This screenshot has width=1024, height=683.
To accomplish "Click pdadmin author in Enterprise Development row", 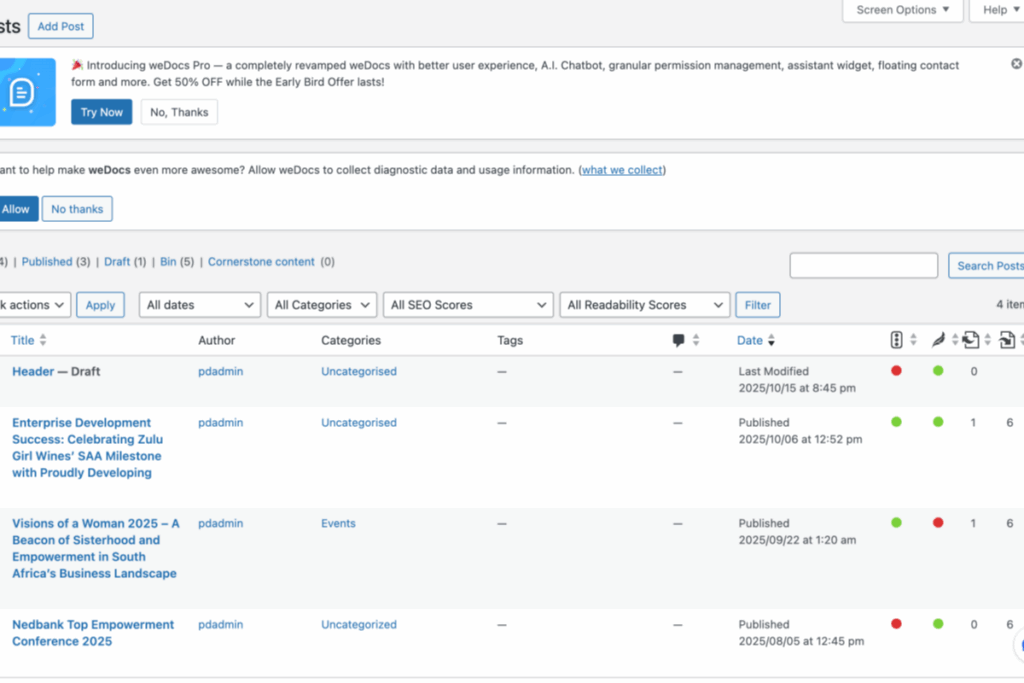I will click(x=221, y=422).
